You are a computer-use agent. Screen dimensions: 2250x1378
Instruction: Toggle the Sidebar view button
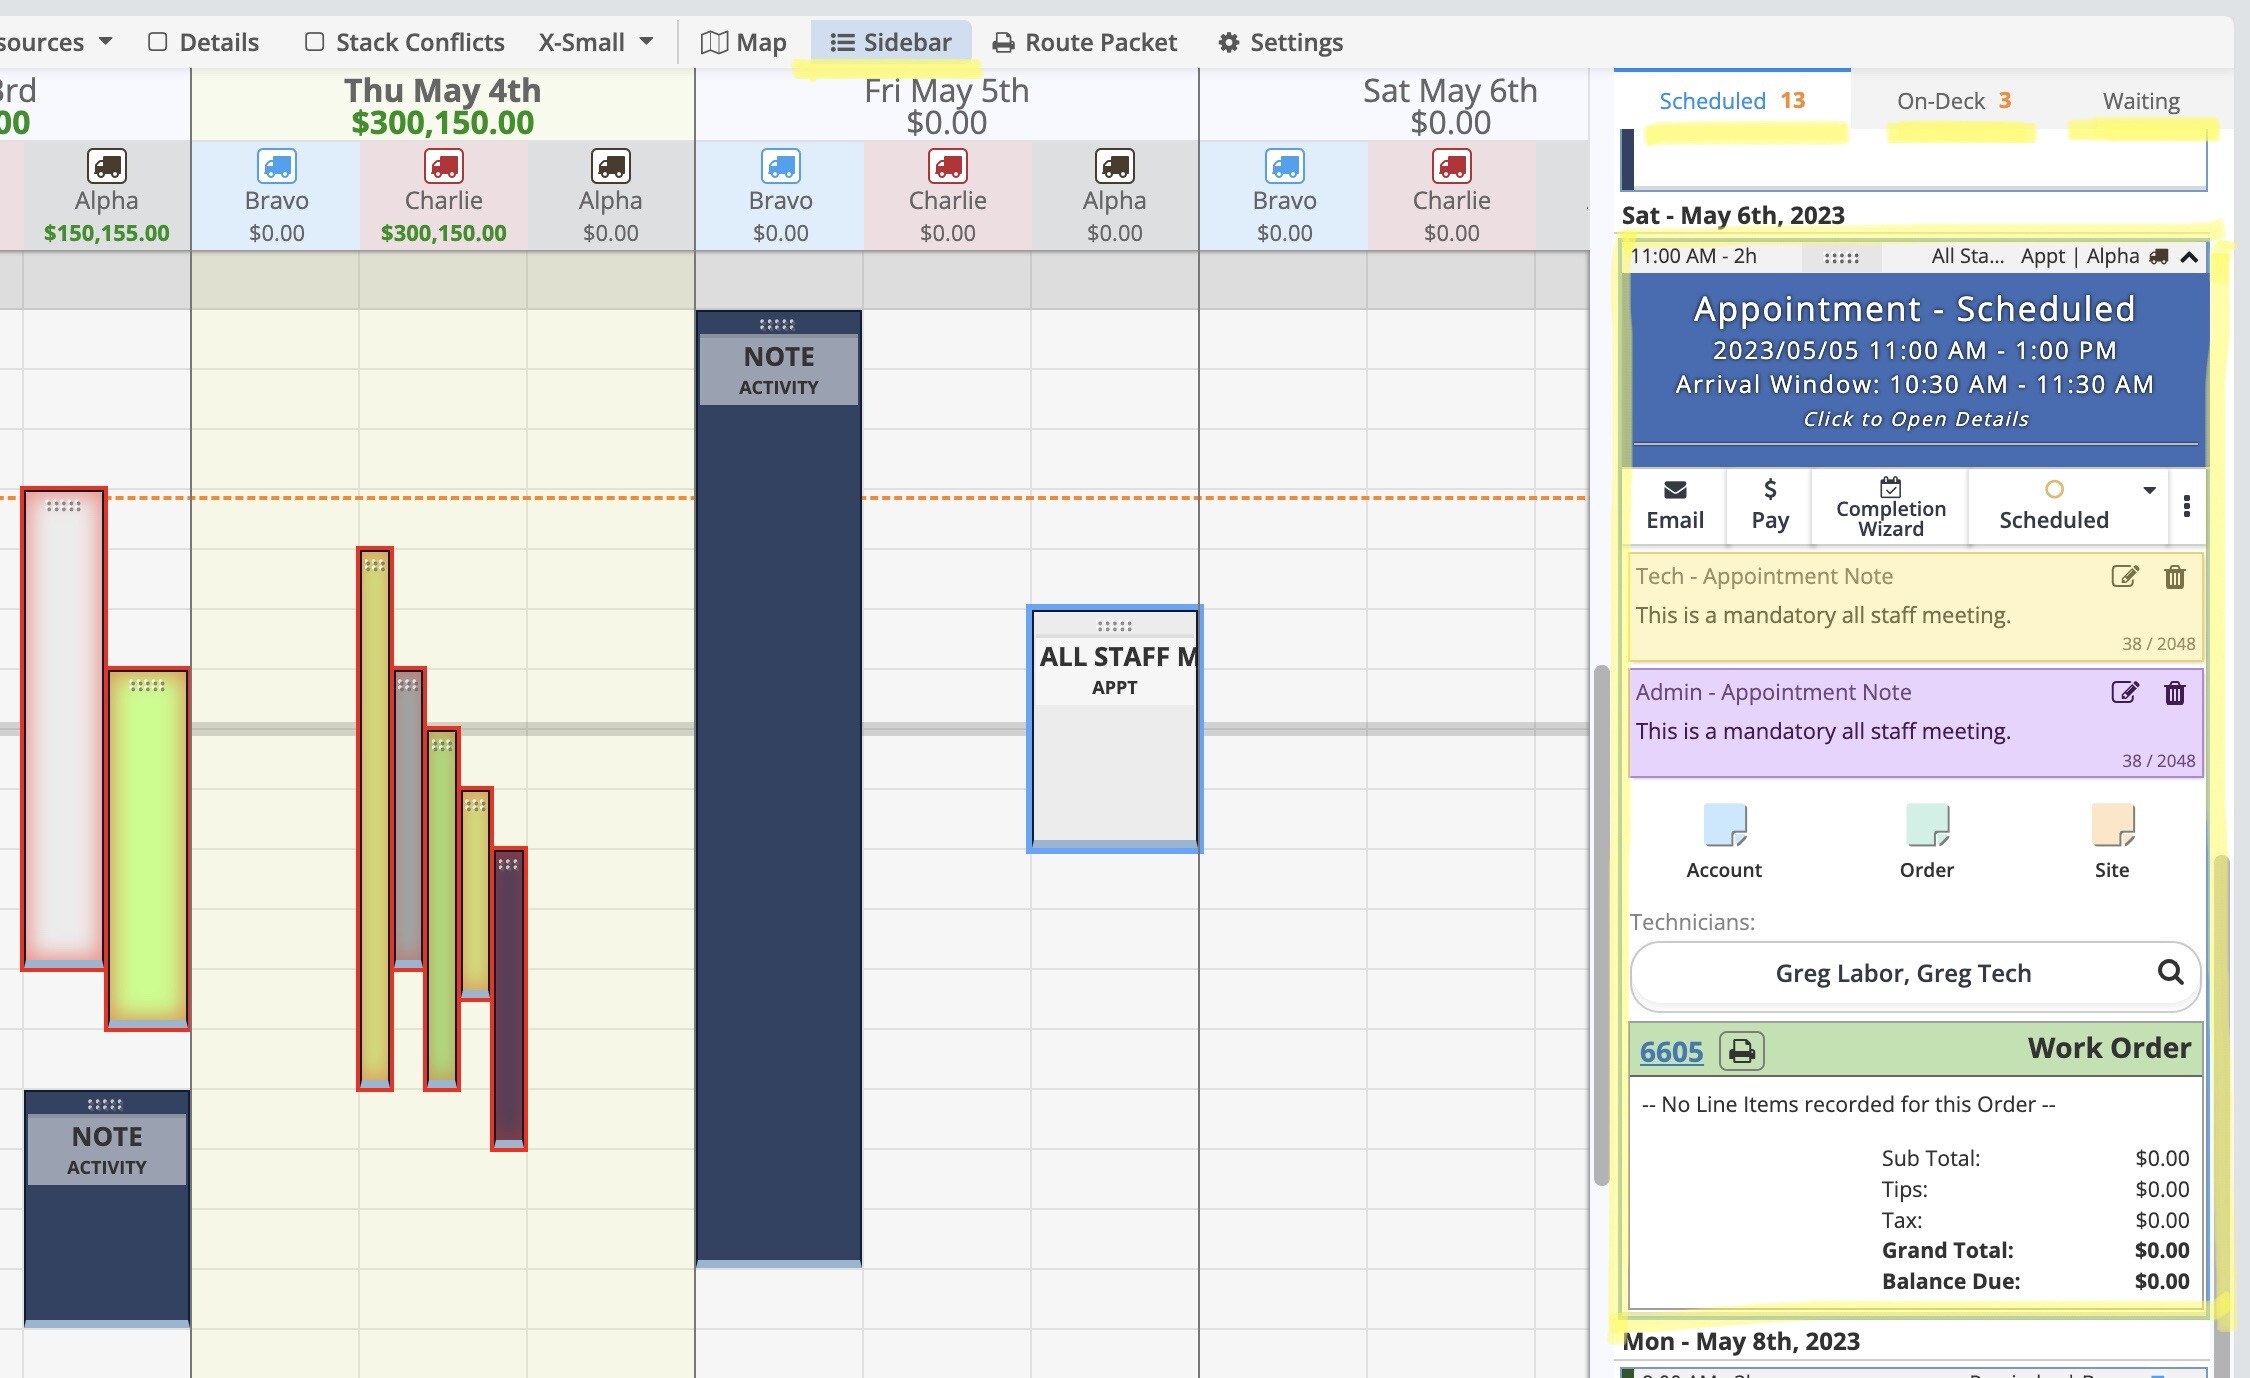(x=891, y=42)
